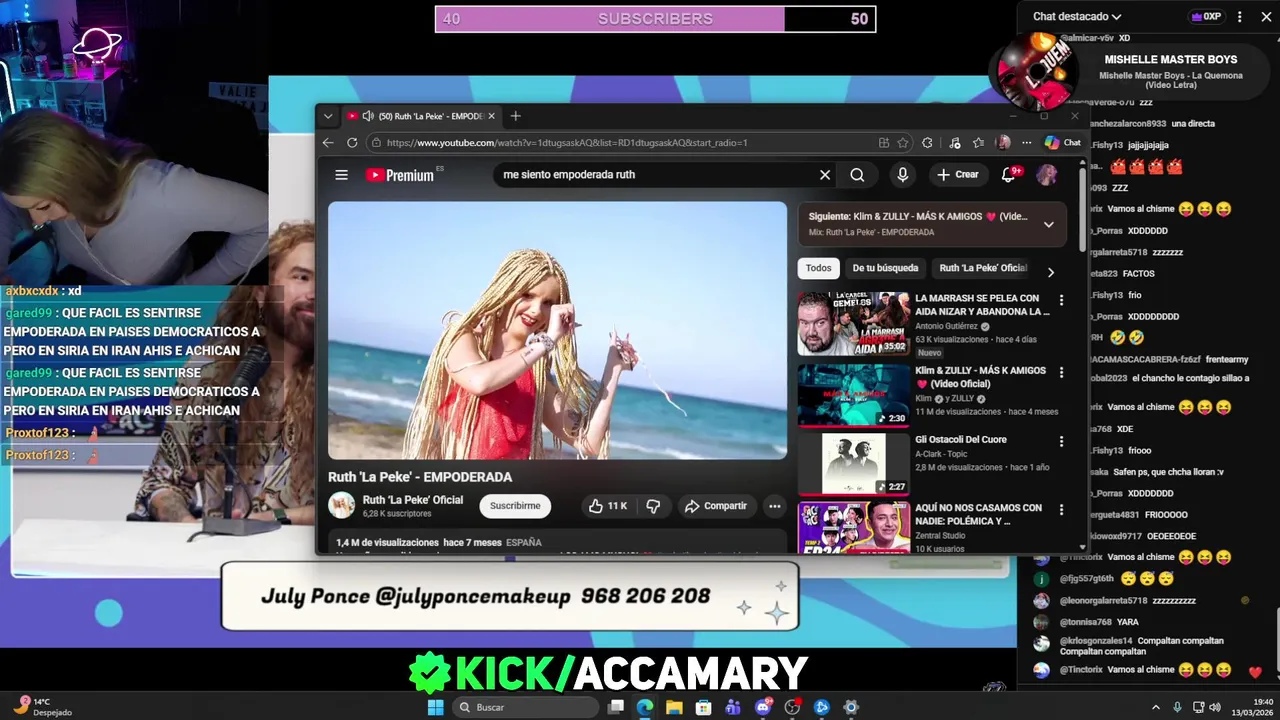The image size is (1280, 720).
Task: Click the '1,4 M de visualizaciones' text
Action: click(387, 543)
